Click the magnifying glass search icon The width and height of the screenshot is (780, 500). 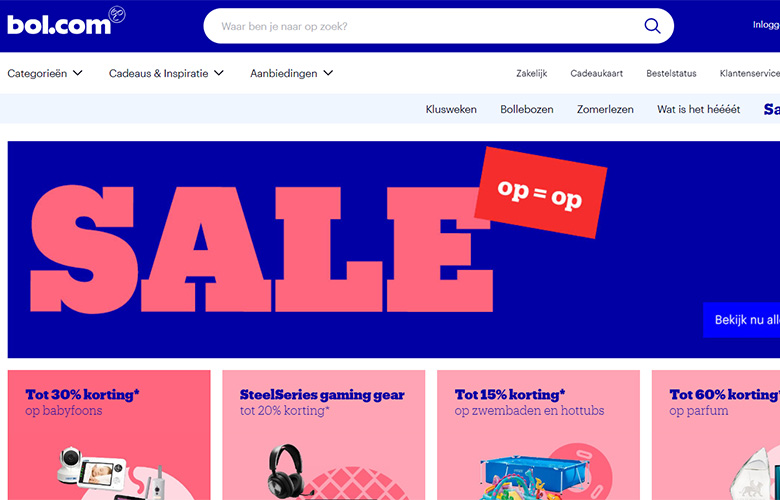652,26
